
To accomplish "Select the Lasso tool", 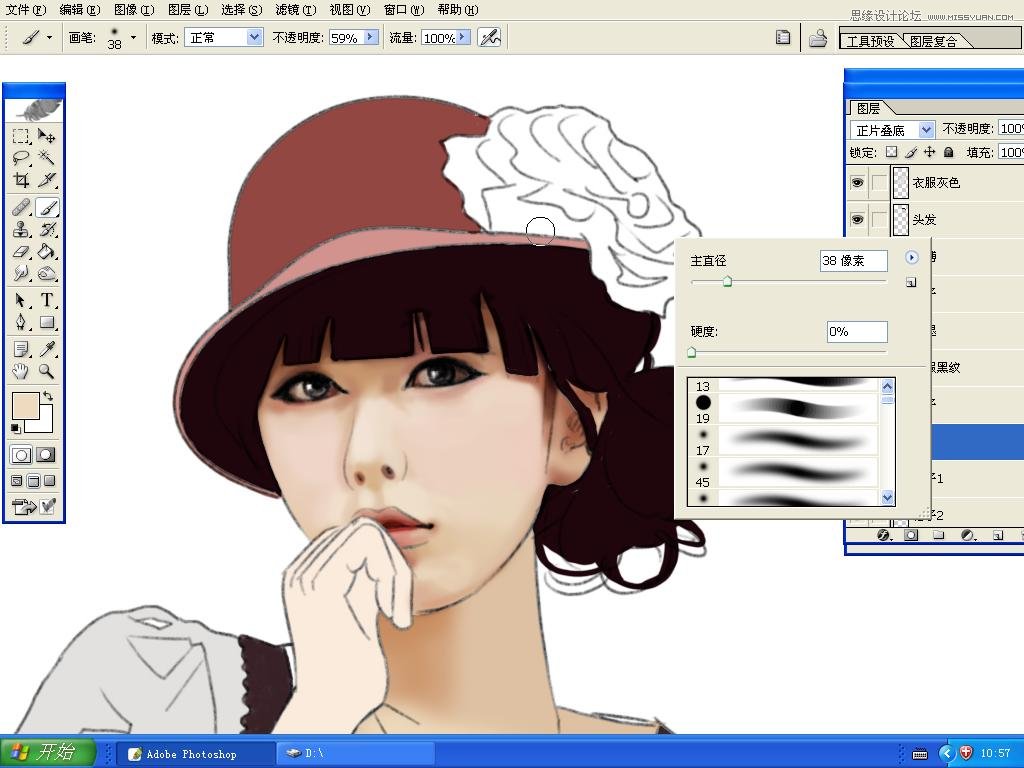I will coord(21,158).
